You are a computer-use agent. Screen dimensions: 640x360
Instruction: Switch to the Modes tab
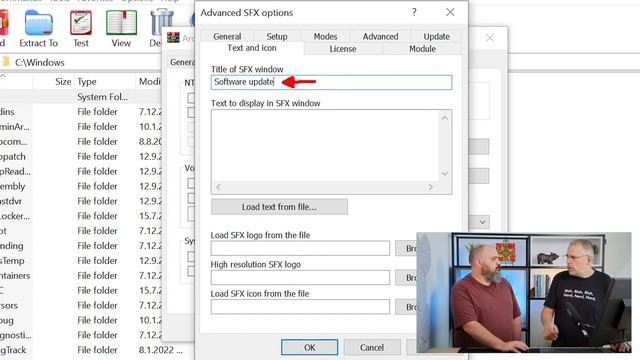[x=325, y=36]
